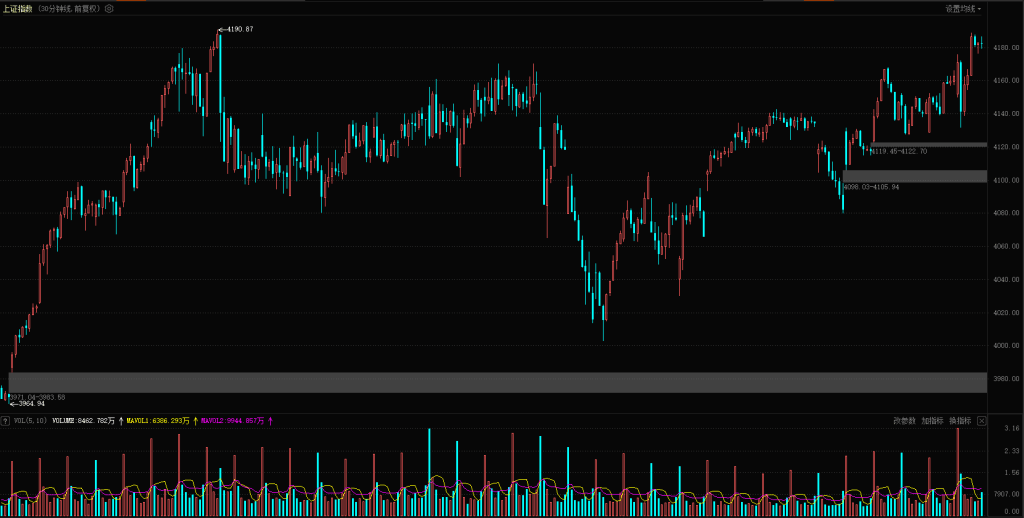Click the 30分钟线 前复权 period label
This screenshot has width=1024, height=518.
click(69, 8)
